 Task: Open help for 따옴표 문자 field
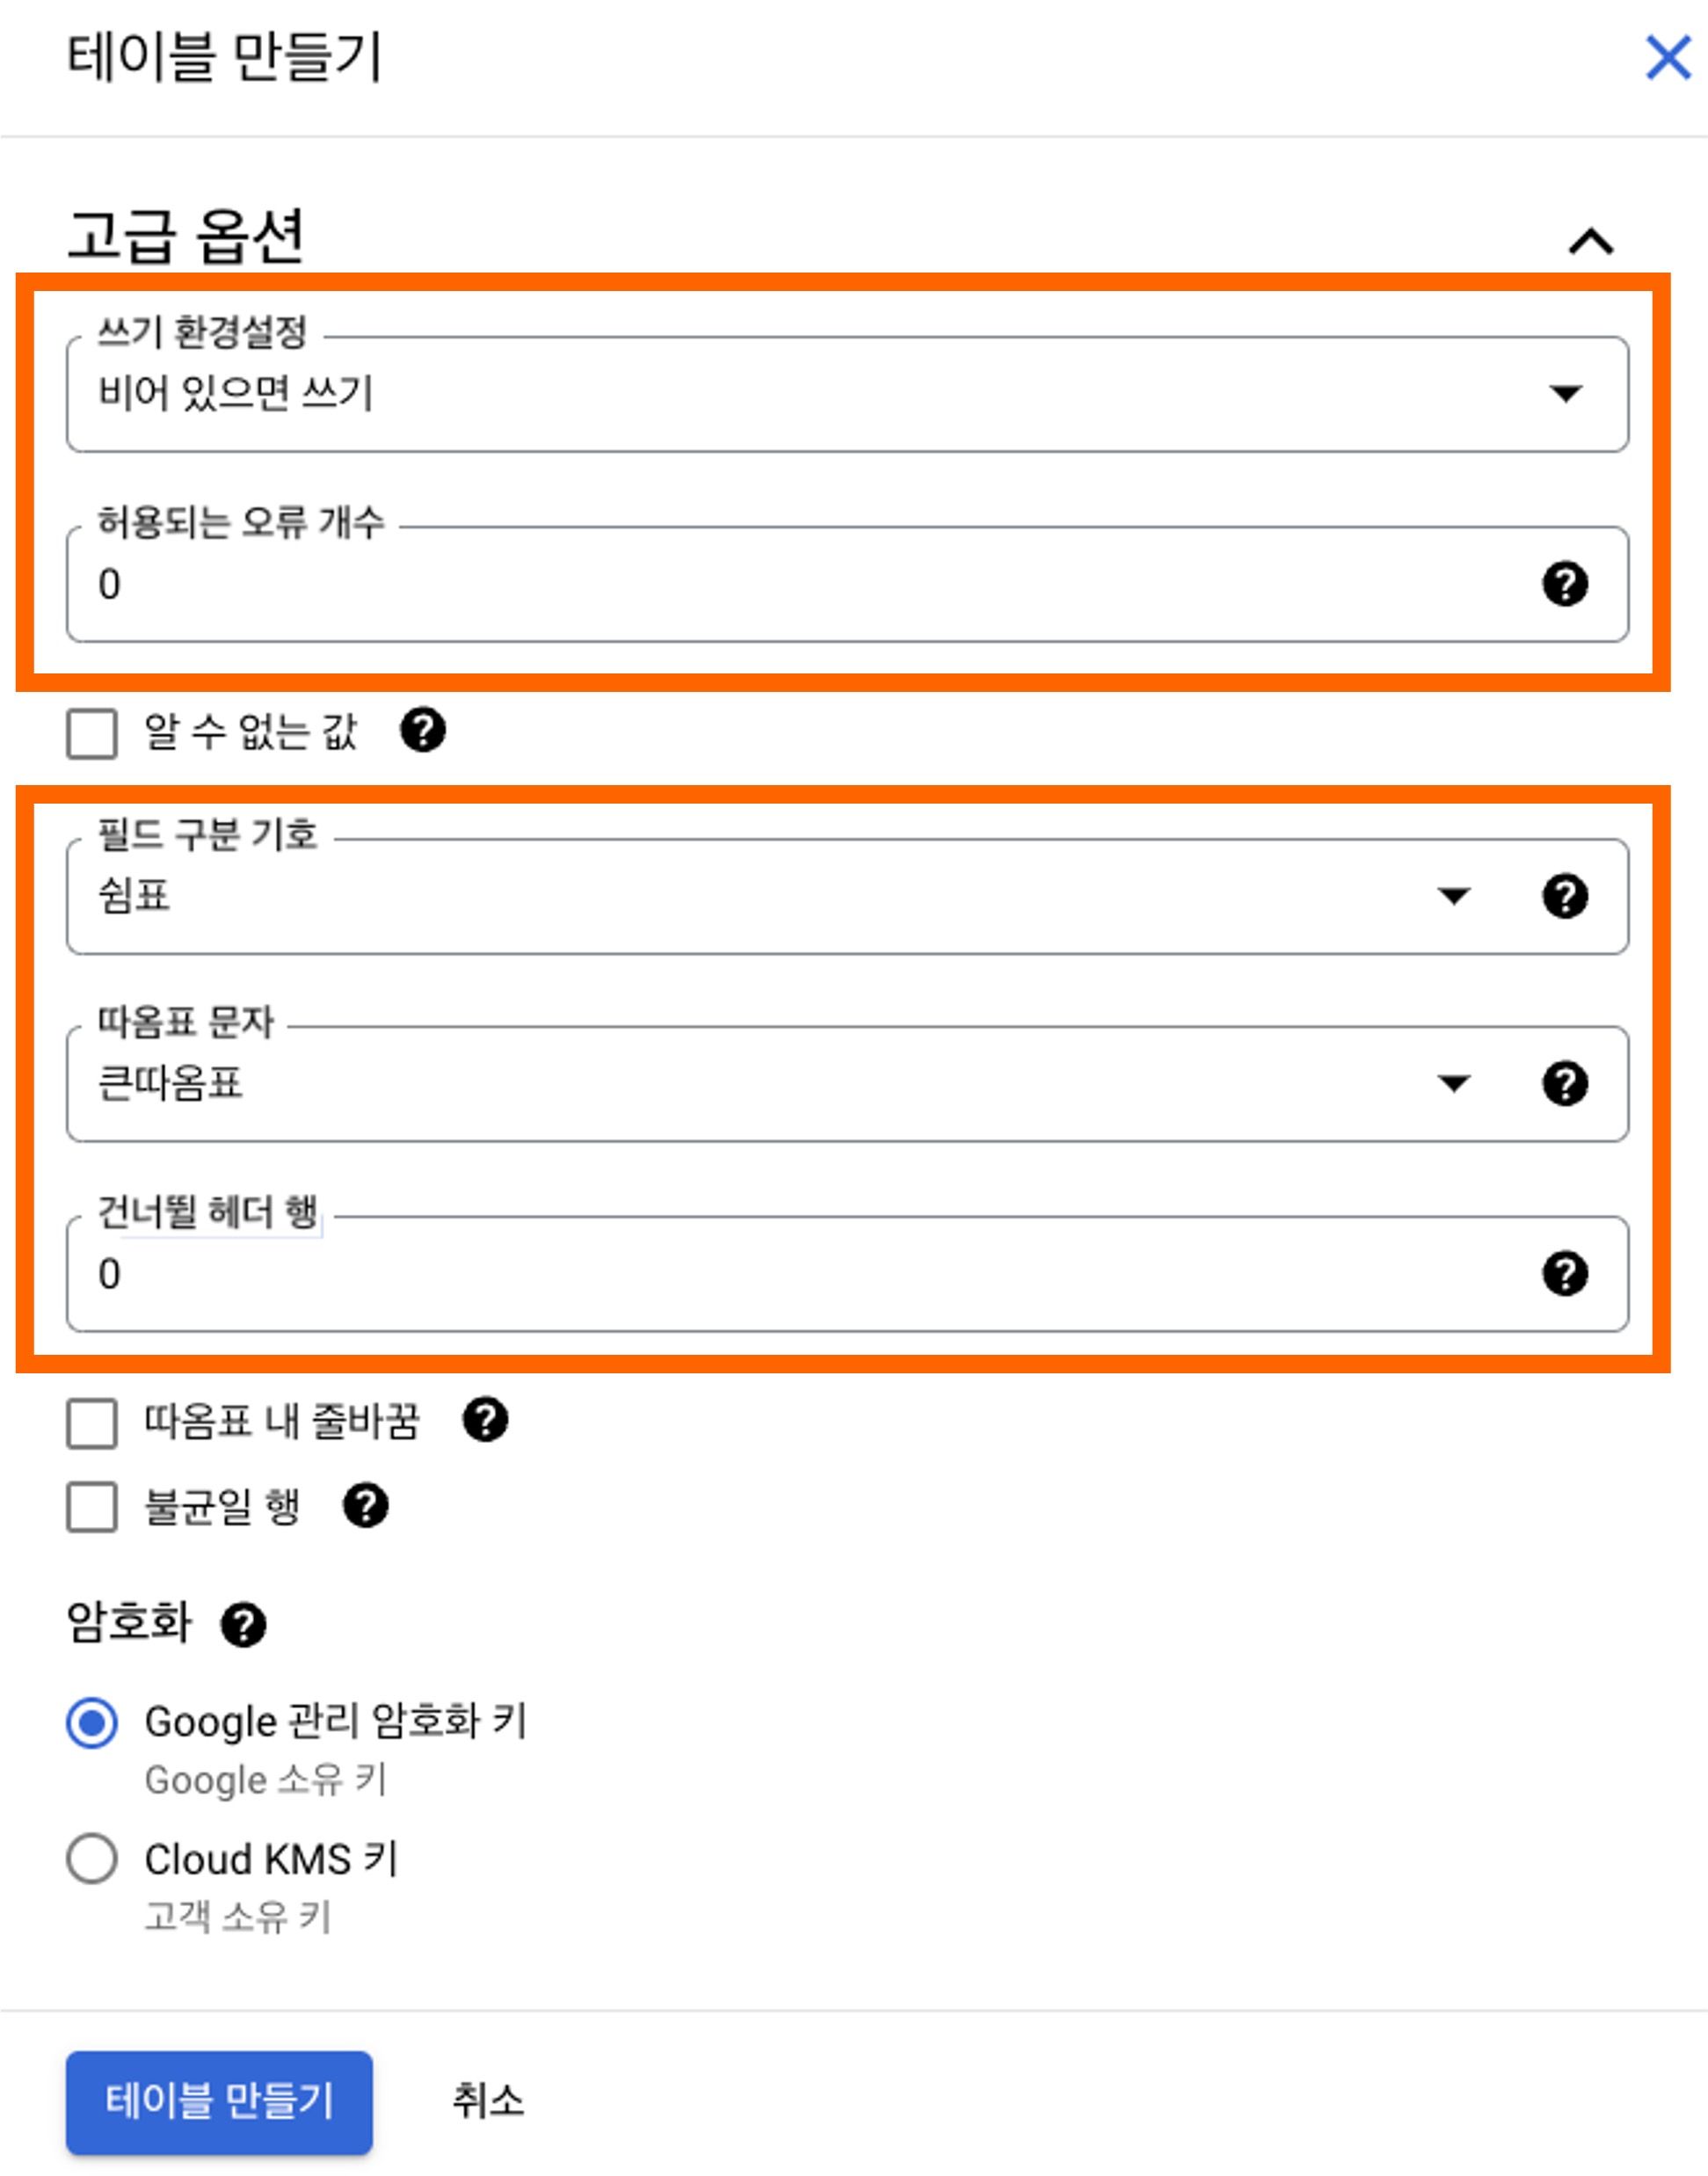click(1565, 1083)
